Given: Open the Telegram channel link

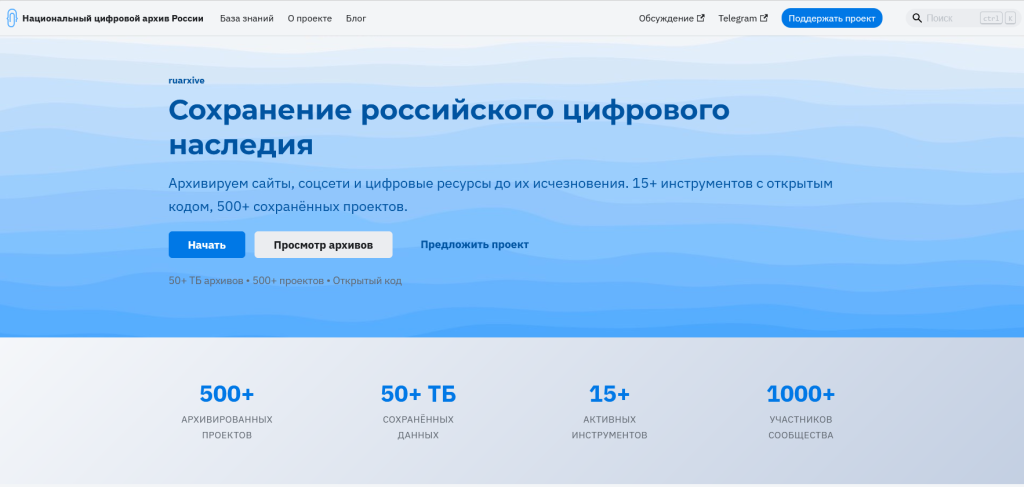Looking at the screenshot, I should pos(737,18).
